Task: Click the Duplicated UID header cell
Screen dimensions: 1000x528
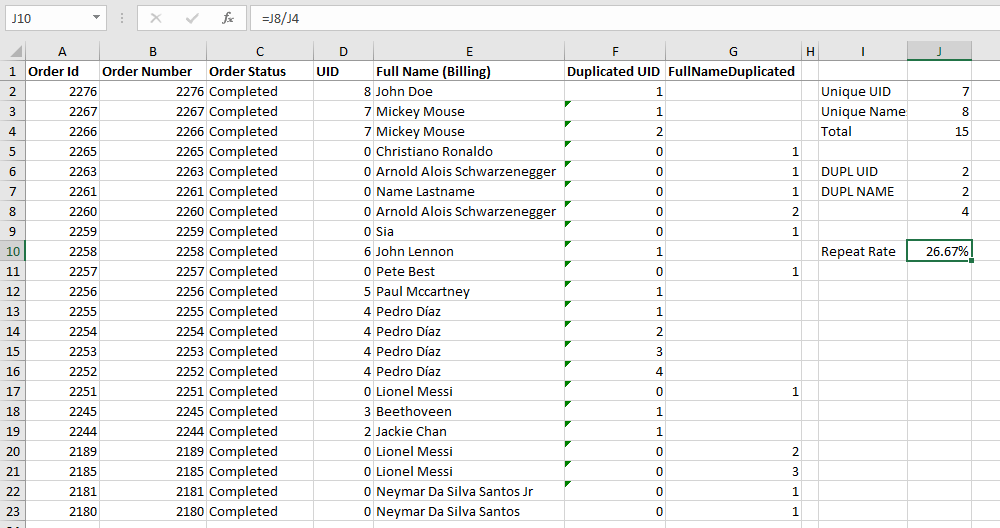Action: tap(615, 71)
